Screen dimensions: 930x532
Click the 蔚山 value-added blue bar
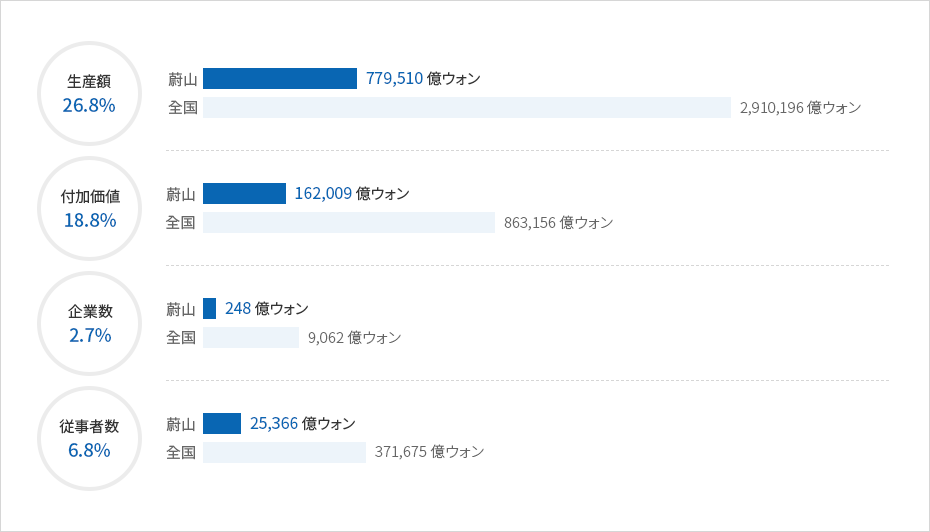point(244,193)
